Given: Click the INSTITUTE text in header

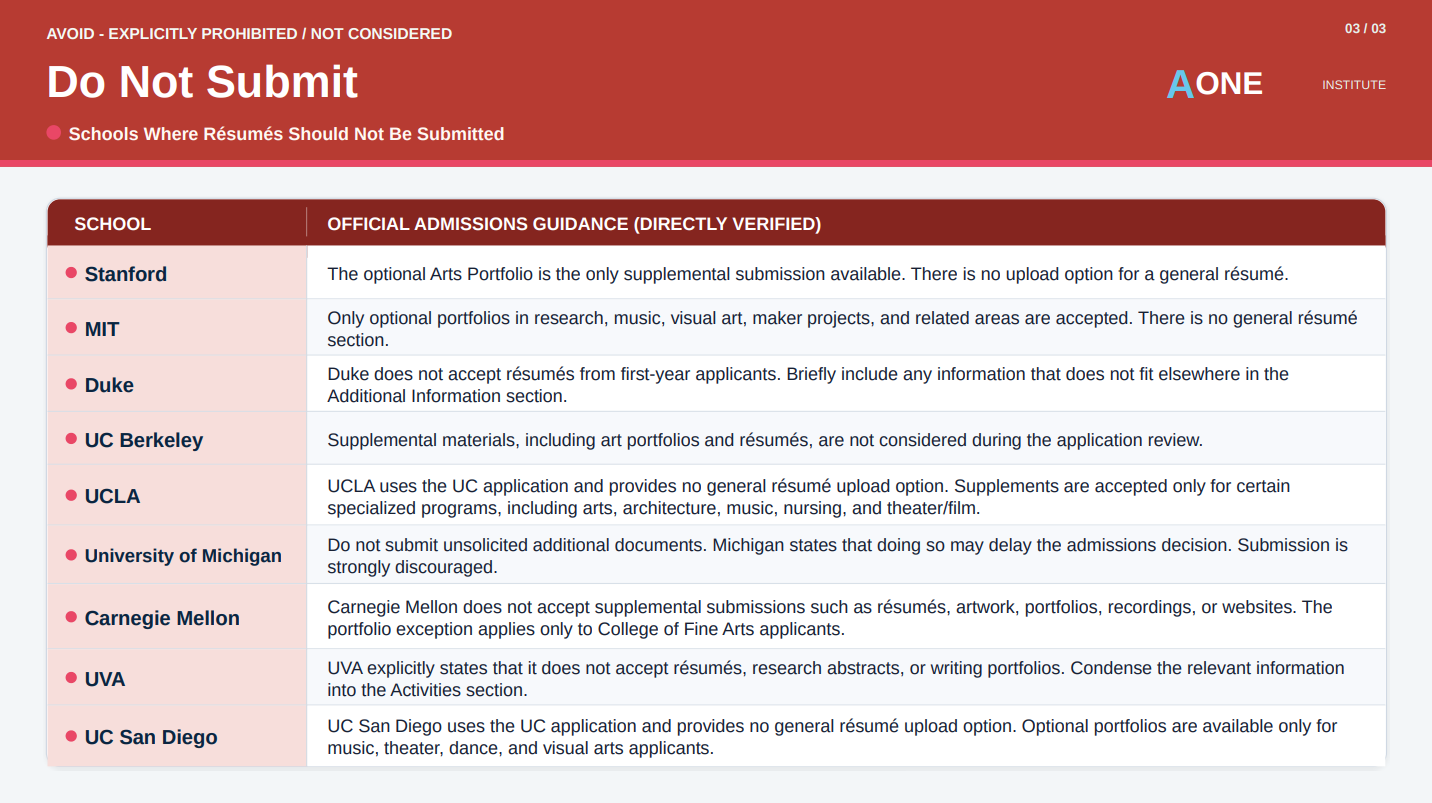Looking at the screenshot, I should click(x=1354, y=85).
